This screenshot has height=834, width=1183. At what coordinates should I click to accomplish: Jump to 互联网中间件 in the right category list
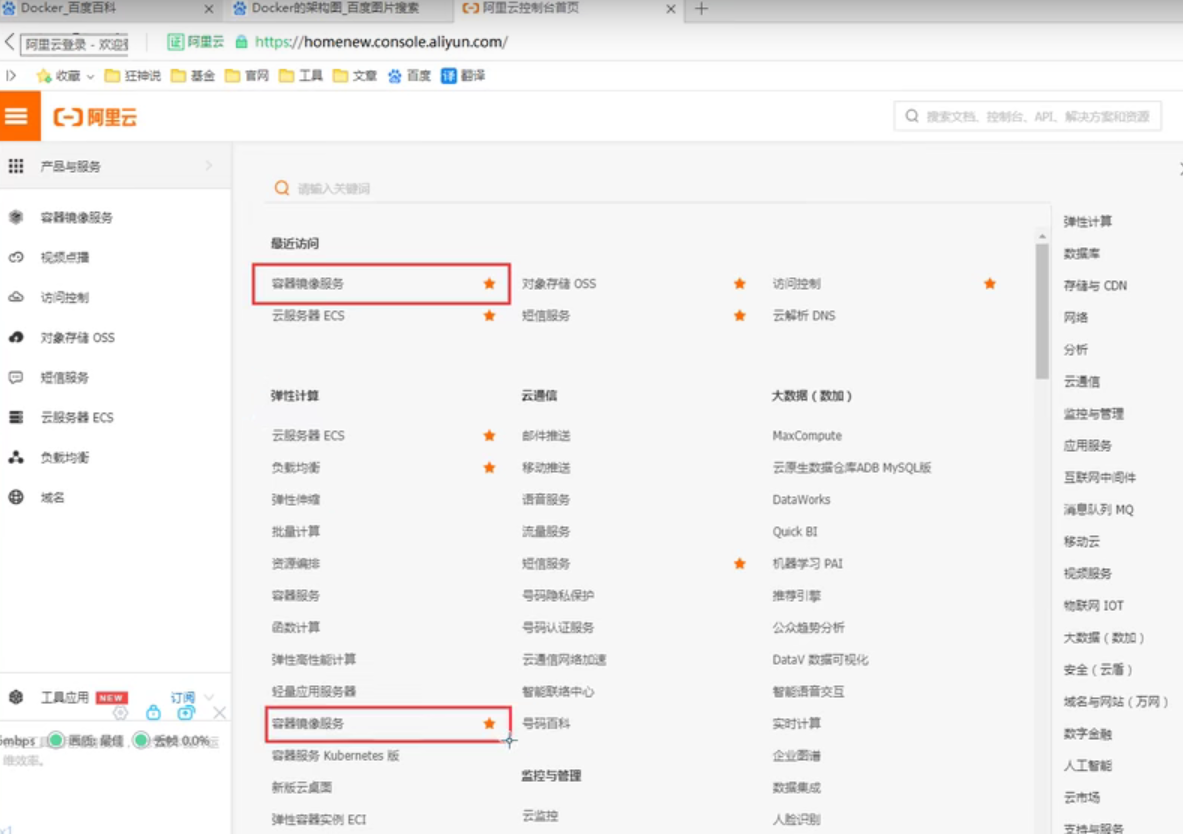coord(1099,477)
